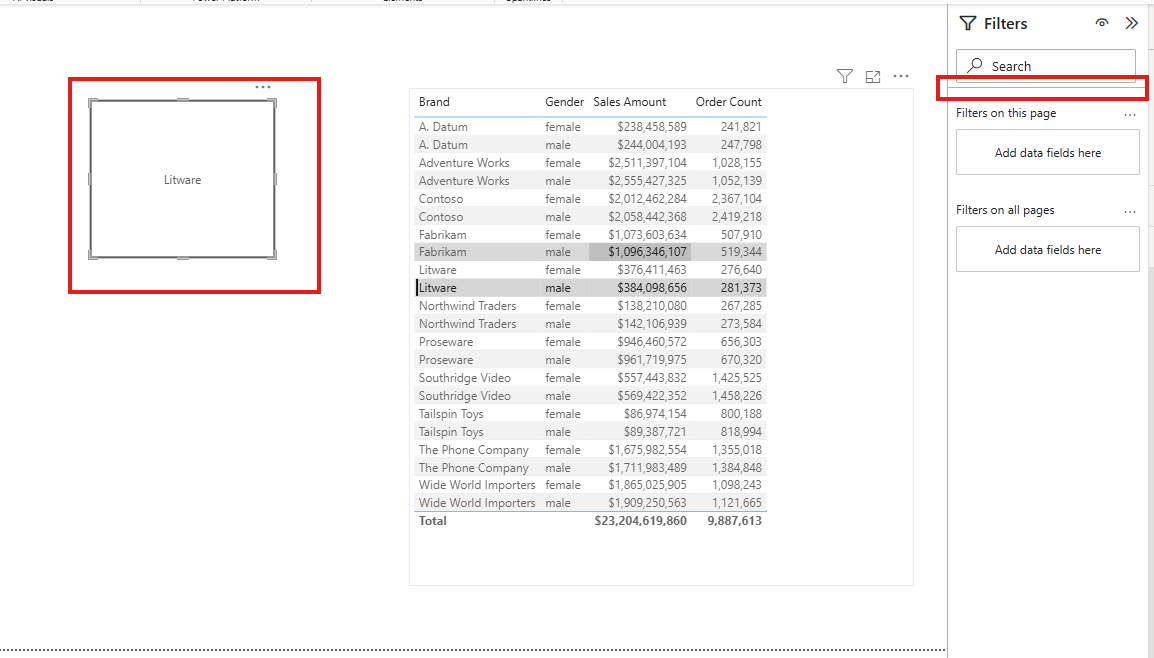The height and width of the screenshot is (658, 1154).
Task: Click the A. Datum female row's Brand cell
Action: pyautogui.click(x=443, y=127)
